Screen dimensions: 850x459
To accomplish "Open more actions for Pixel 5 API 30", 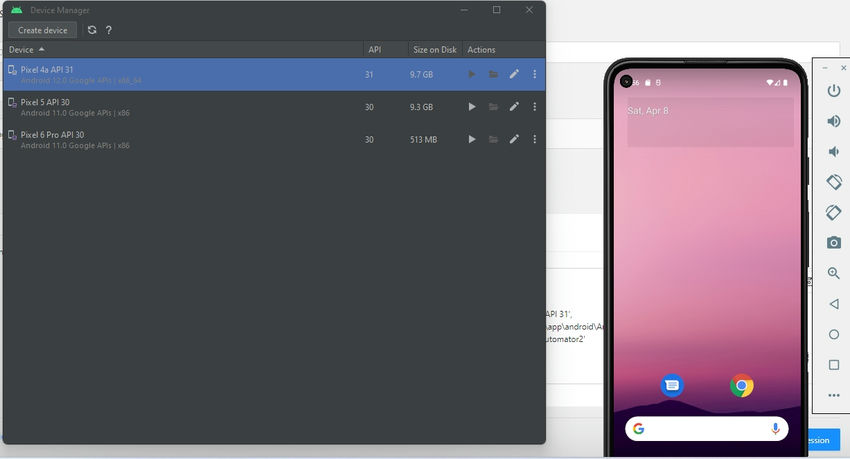I will [535, 107].
